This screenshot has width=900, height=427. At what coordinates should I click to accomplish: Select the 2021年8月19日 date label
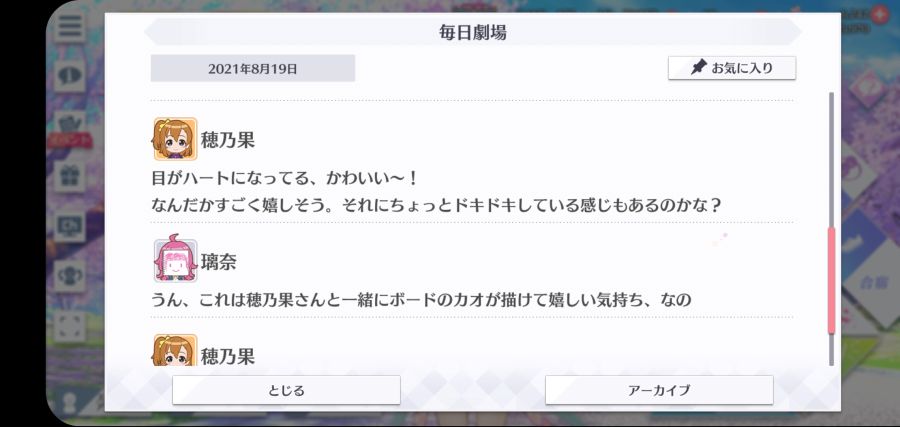253,69
